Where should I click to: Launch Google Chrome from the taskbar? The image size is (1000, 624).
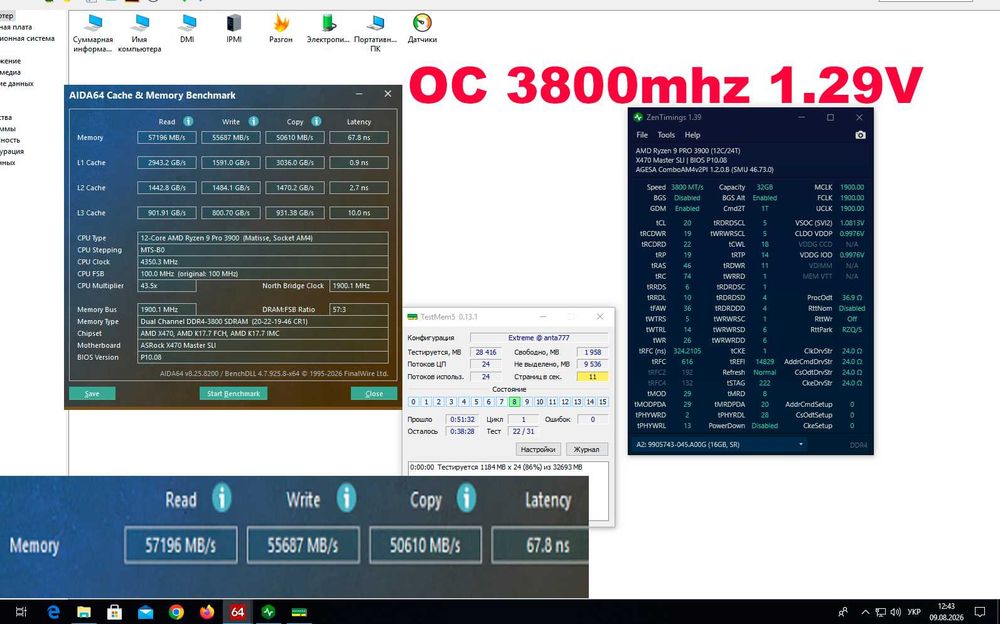[176, 612]
